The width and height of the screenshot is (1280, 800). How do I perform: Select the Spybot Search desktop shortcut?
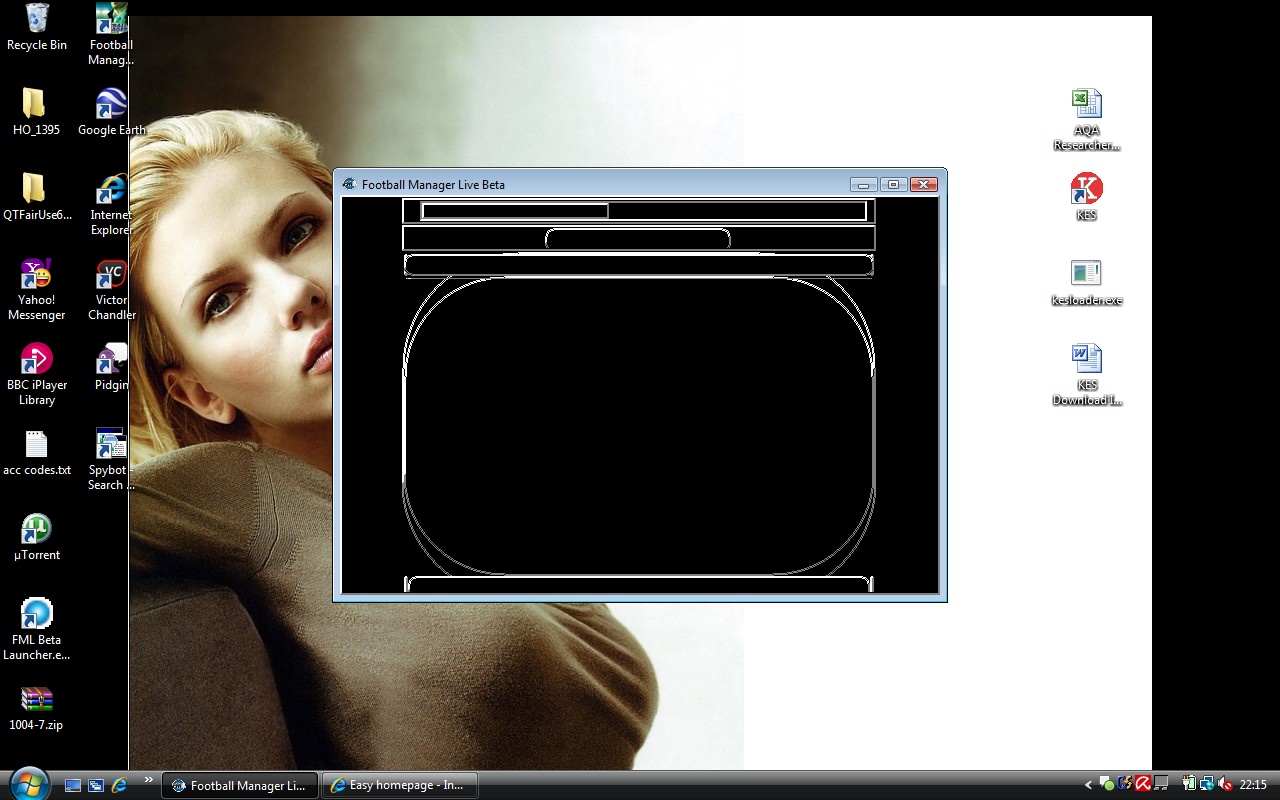coord(111,459)
